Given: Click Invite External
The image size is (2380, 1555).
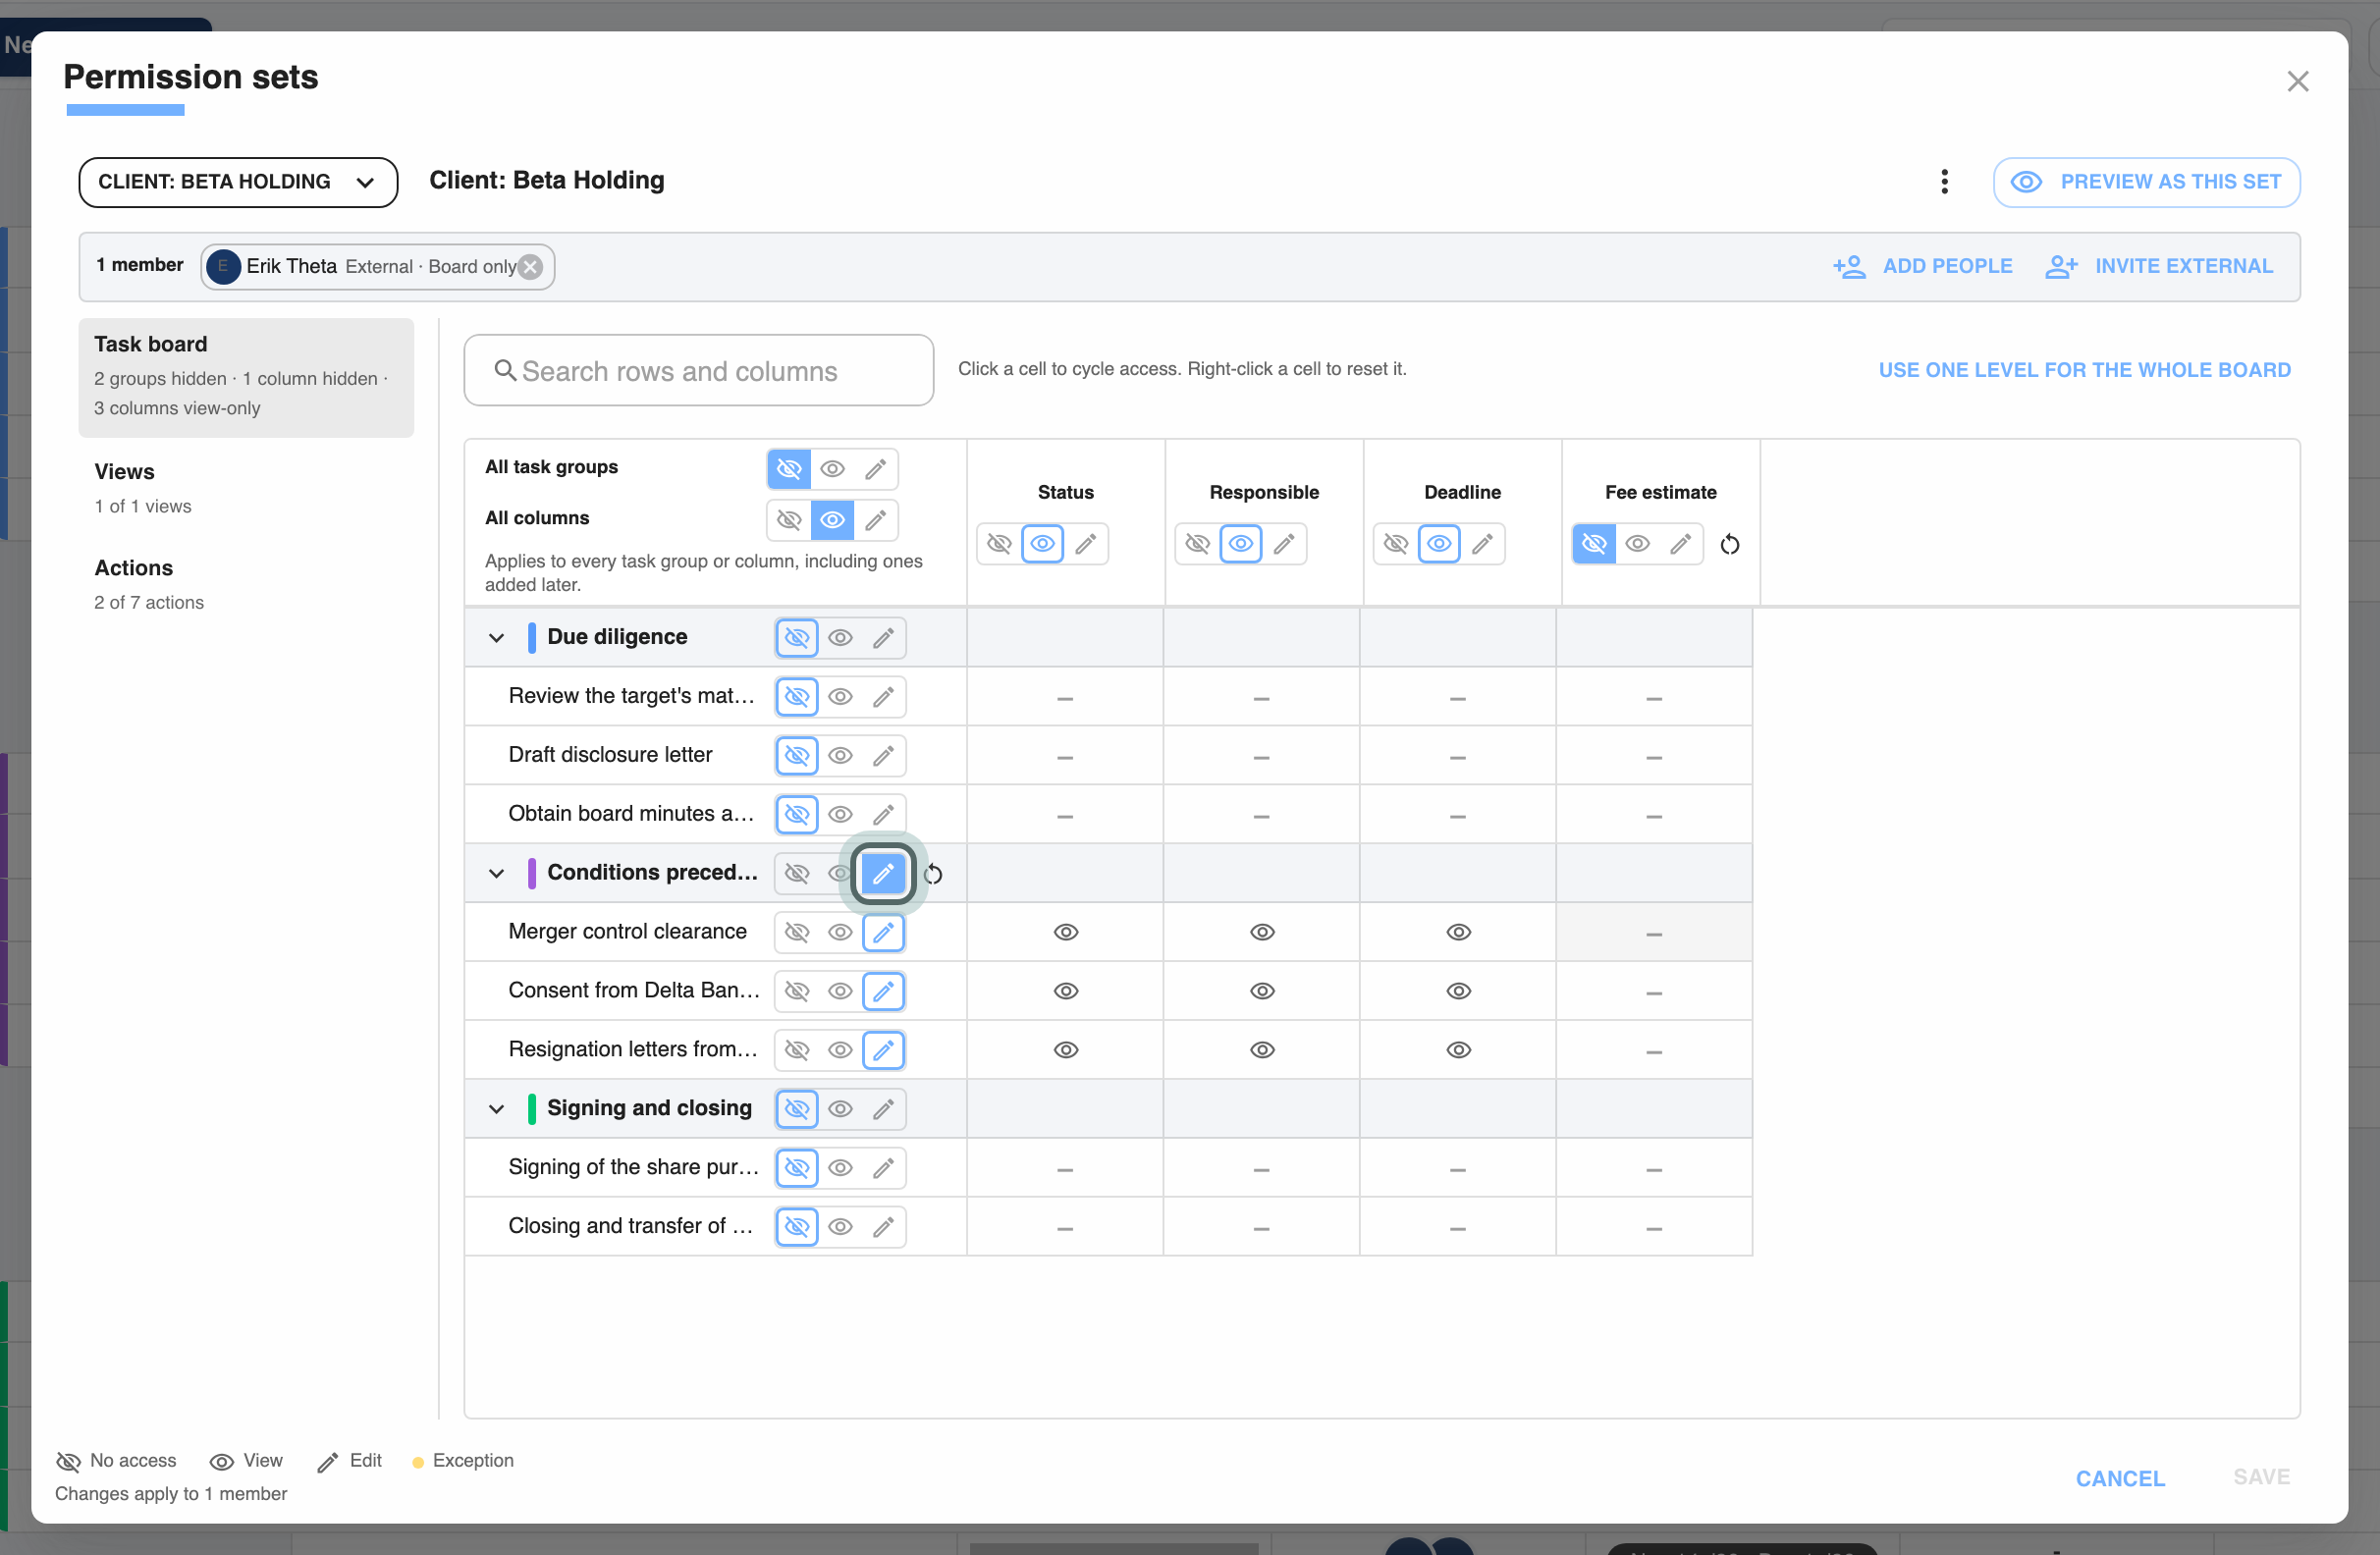Looking at the screenshot, I should click(2159, 266).
